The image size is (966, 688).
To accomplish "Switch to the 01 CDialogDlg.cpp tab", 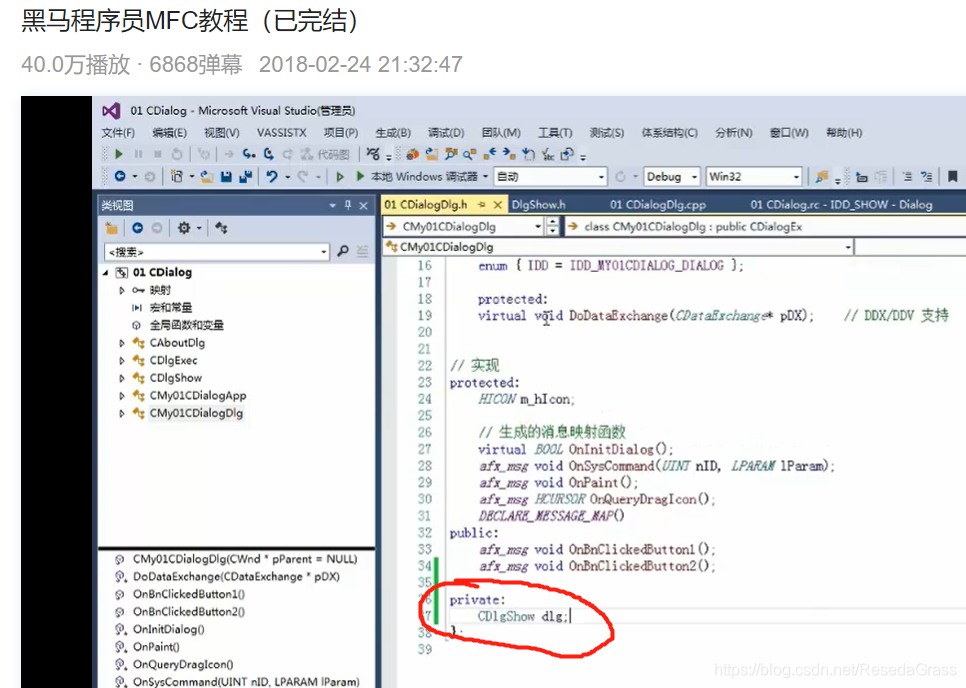I will tap(658, 204).
